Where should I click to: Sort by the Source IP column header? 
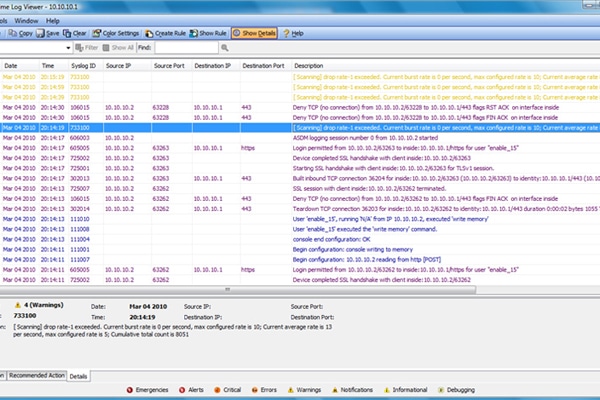[x=119, y=64]
